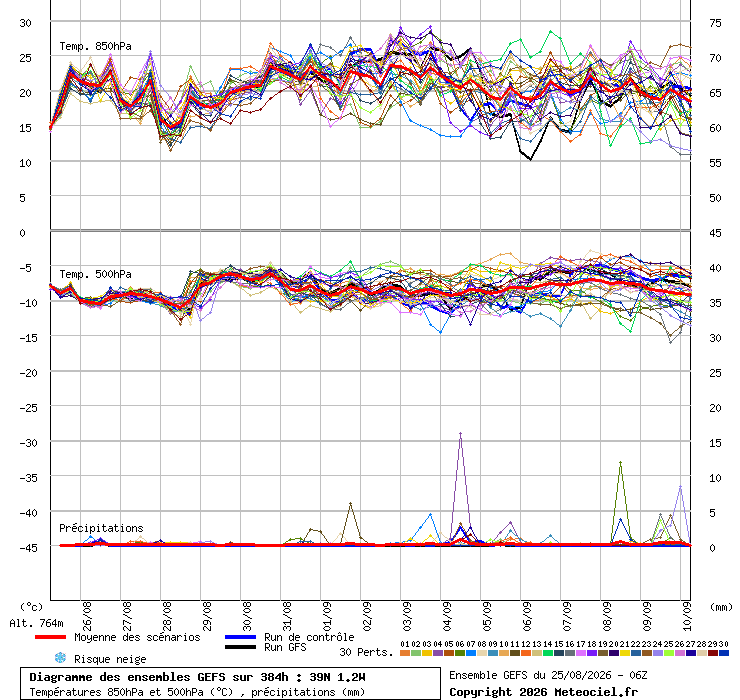Select perturbation 19 brown-olive swatch
Image resolution: width=740 pixels, height=700 pixels.
(603, 653)
